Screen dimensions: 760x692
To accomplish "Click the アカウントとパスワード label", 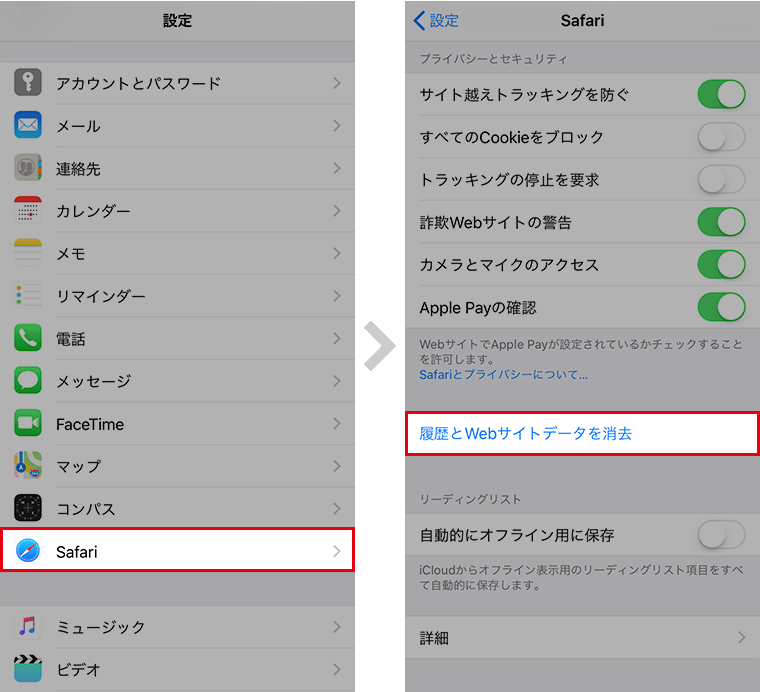I will coord(139,83).
